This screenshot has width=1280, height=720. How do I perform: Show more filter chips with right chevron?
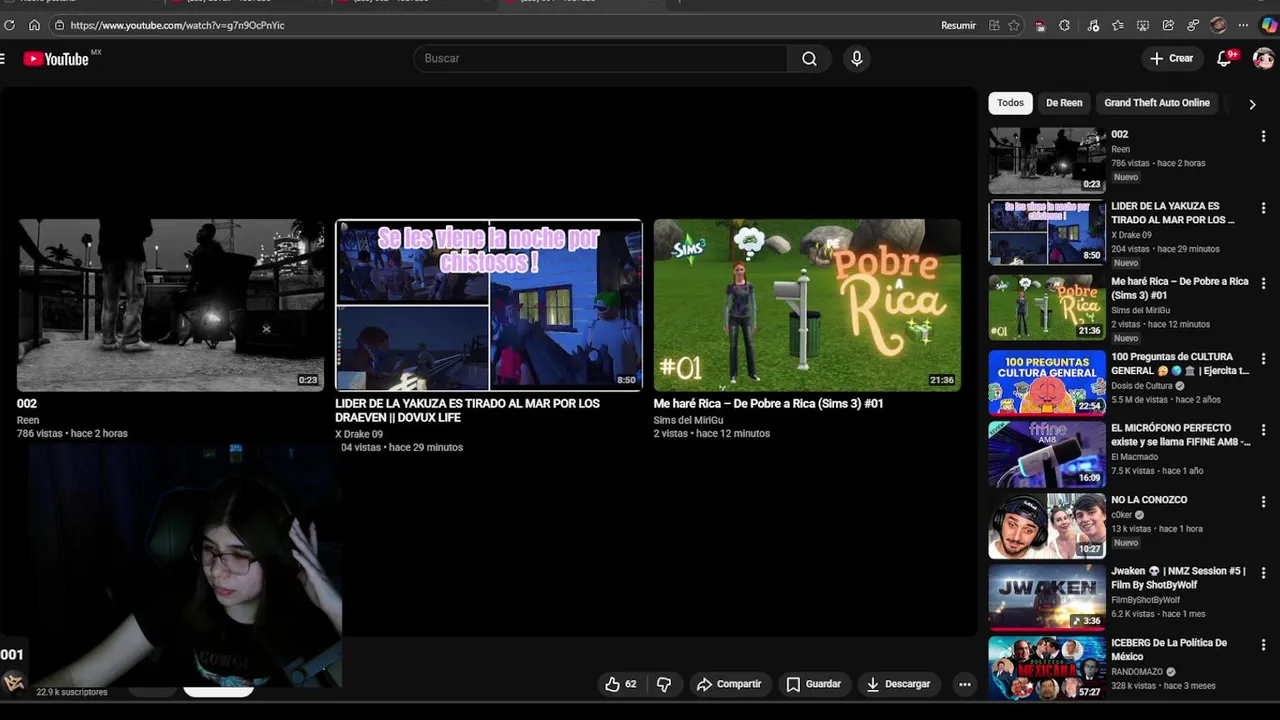pos(1252,104)
